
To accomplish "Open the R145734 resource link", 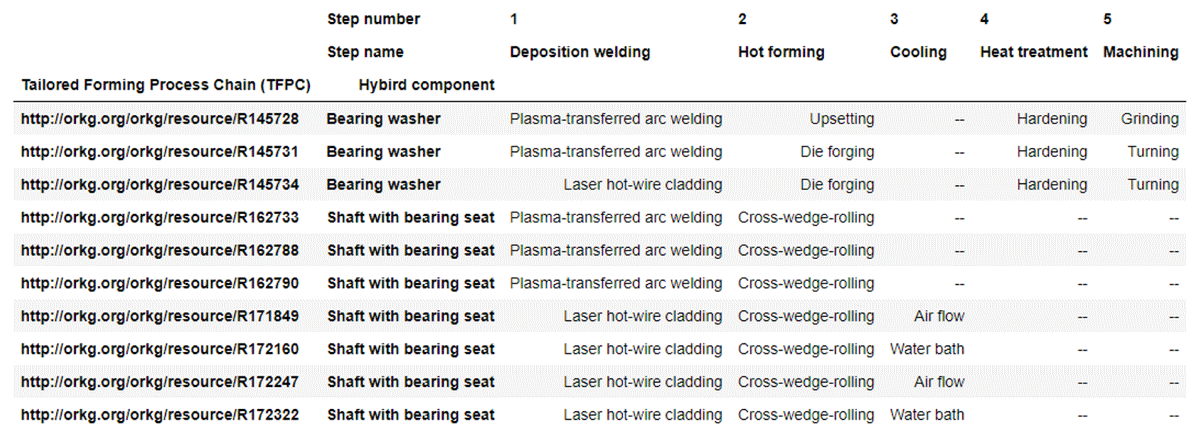I will 160,185.
